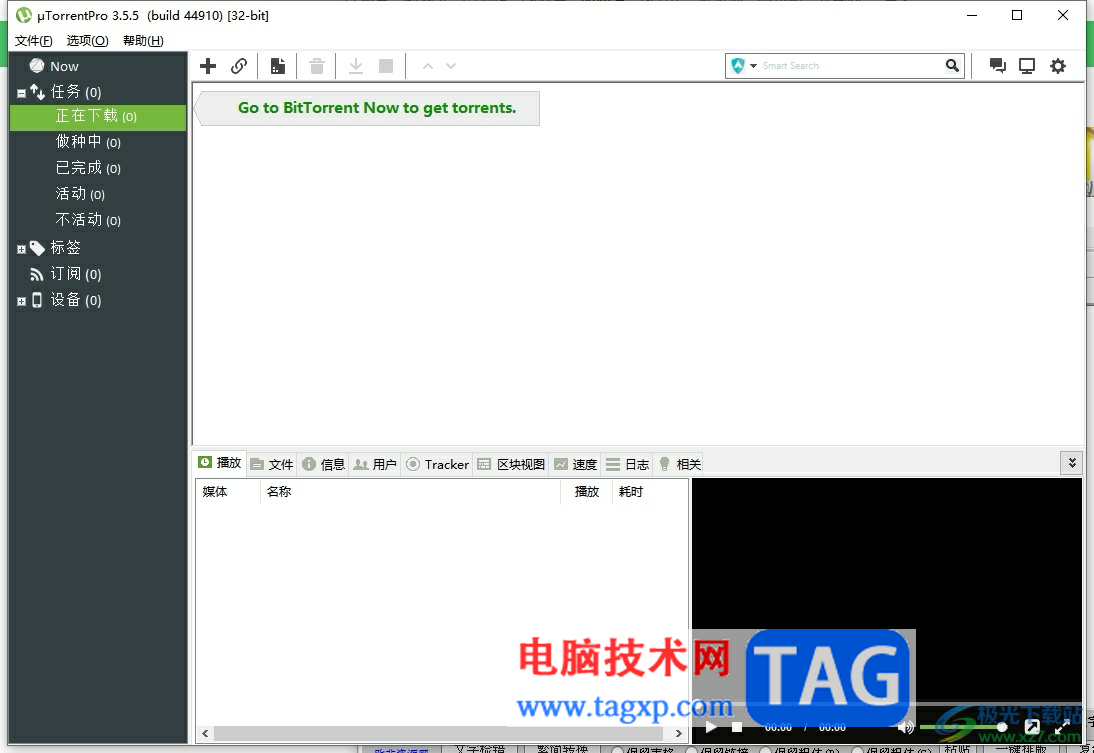Select 不活动 (0) category
Screen dimensions: 1094x753
click(88, 220)
